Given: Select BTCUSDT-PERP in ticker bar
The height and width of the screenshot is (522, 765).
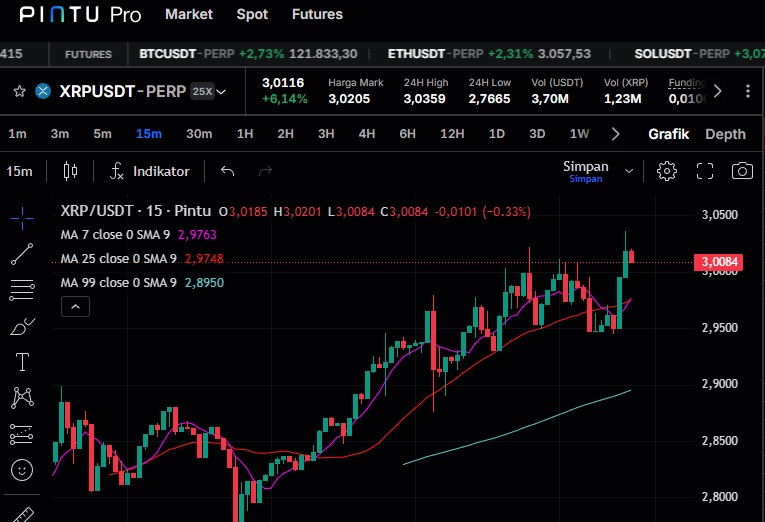Looking at the screenshot, I should pos(248,54).
